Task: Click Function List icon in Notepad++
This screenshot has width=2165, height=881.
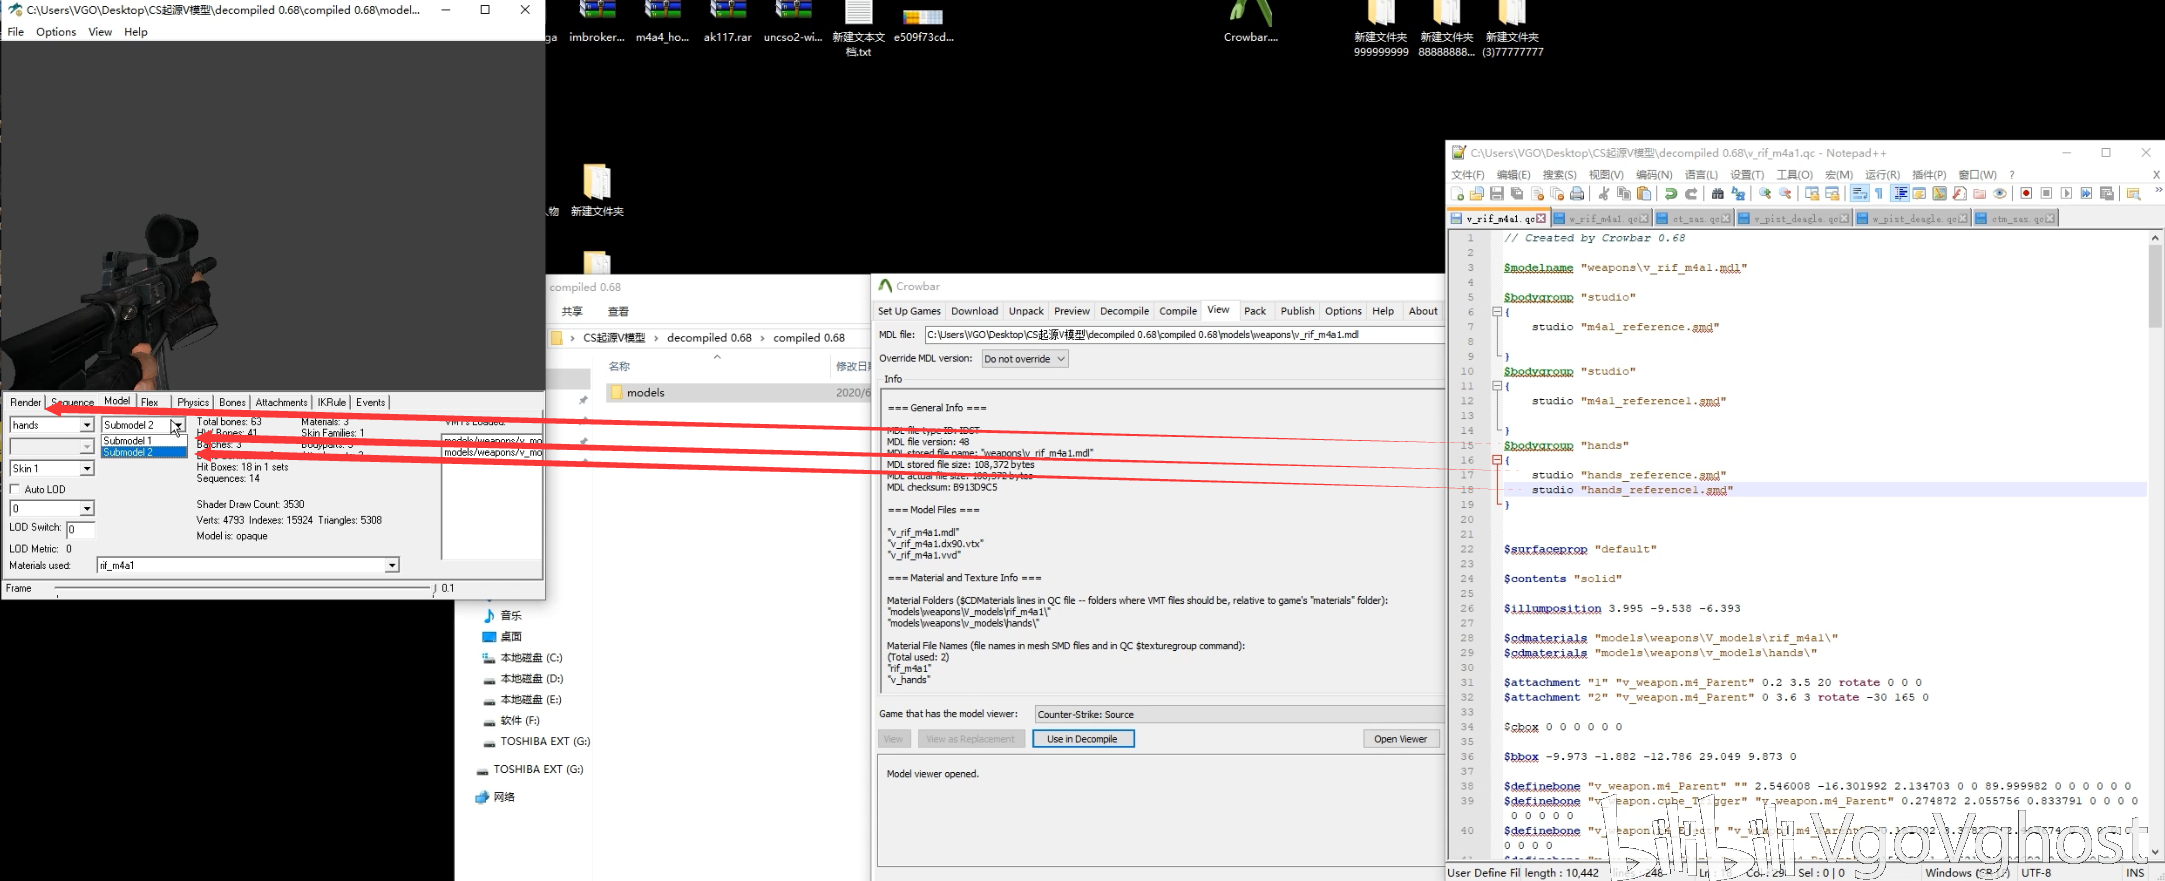Action: point(1959,194)
